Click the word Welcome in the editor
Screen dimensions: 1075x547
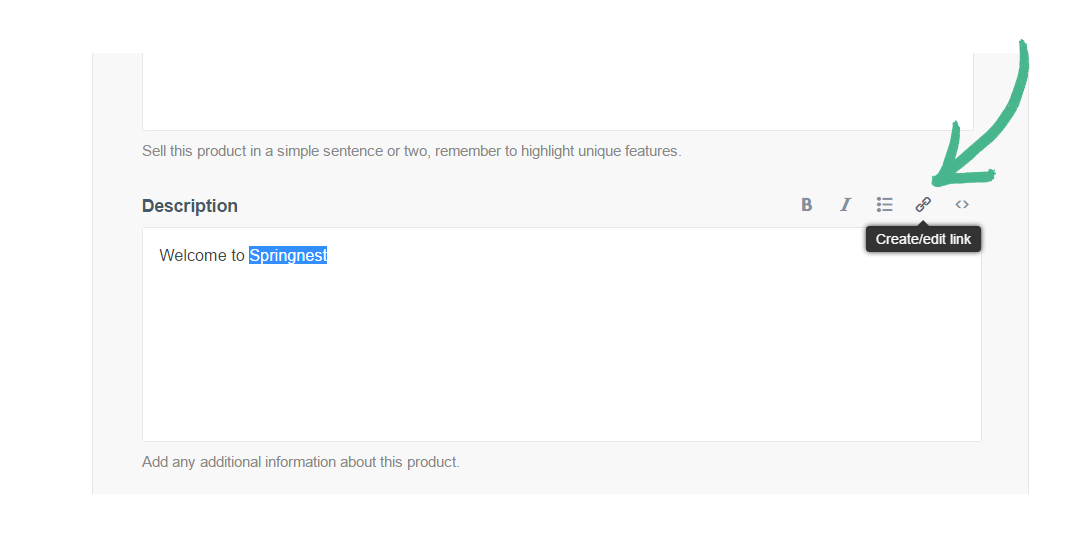pos(193,256)
